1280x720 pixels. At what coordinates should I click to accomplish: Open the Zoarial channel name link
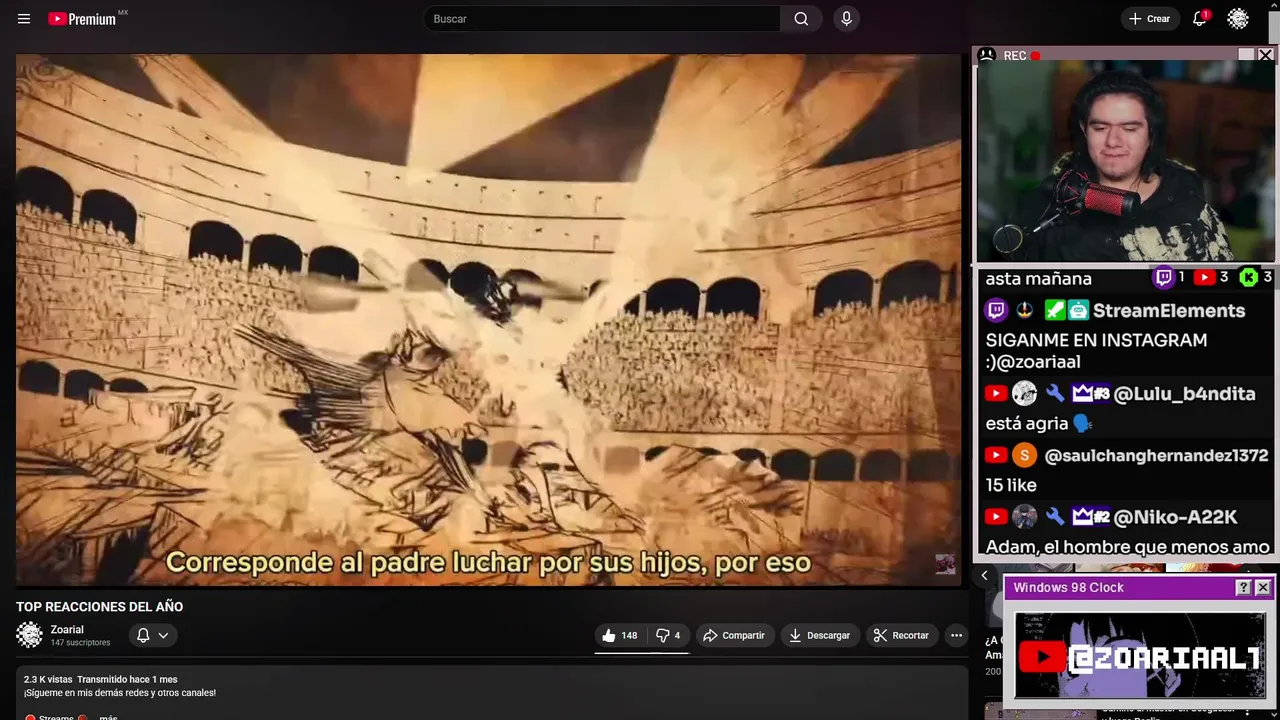[67, 630]
